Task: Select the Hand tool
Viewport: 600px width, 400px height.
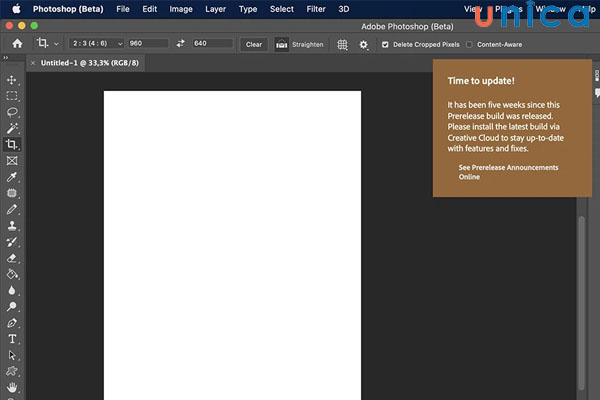Action: coord(12,387)
